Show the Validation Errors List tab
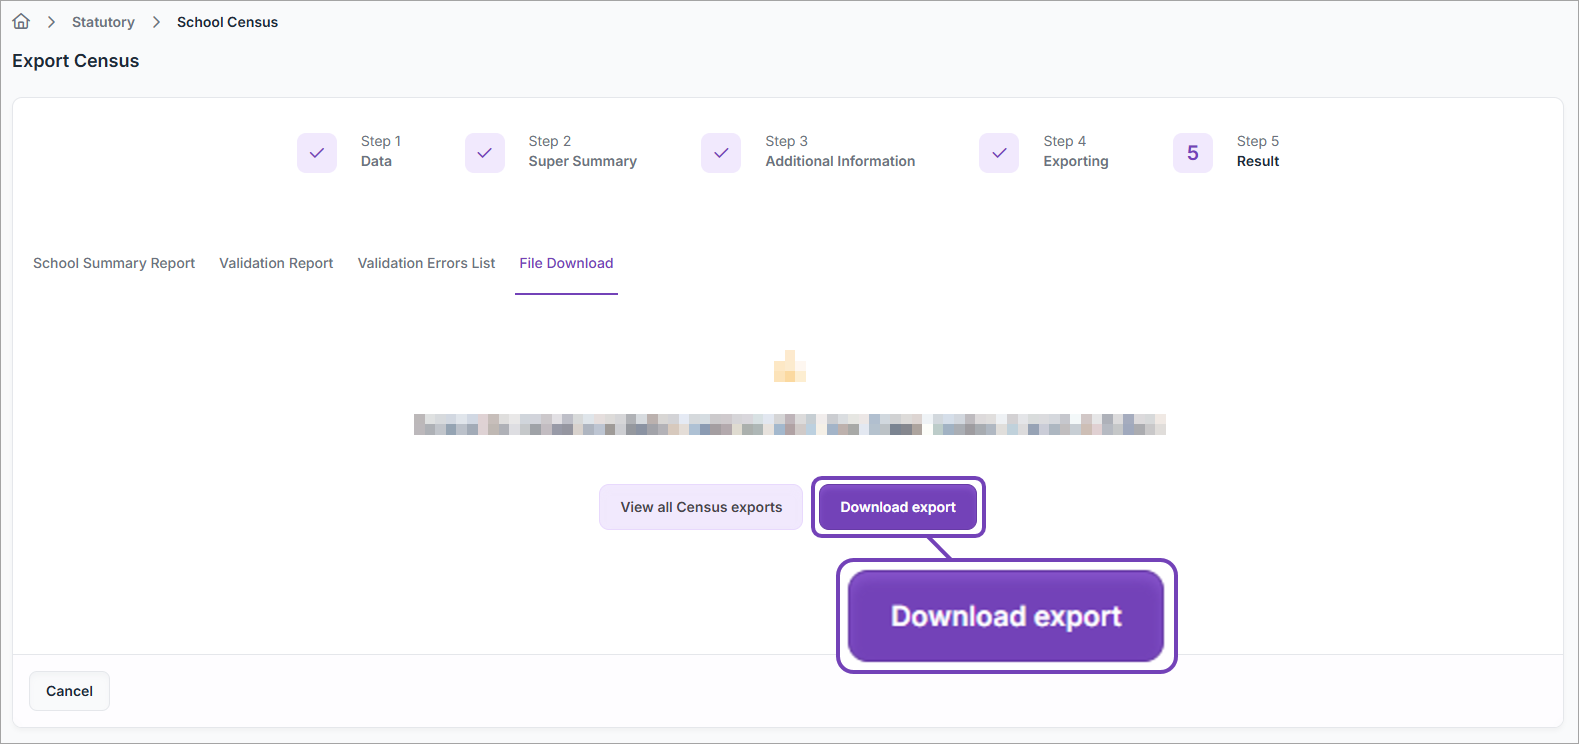 coord(426,263)
